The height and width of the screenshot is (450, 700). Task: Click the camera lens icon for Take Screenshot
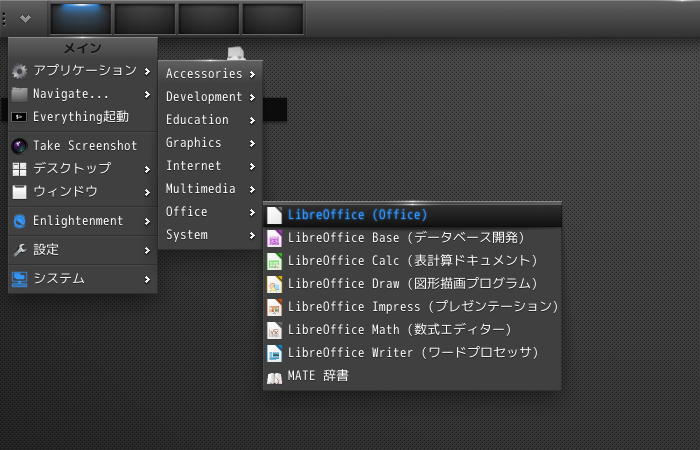(x=19, y=146)
